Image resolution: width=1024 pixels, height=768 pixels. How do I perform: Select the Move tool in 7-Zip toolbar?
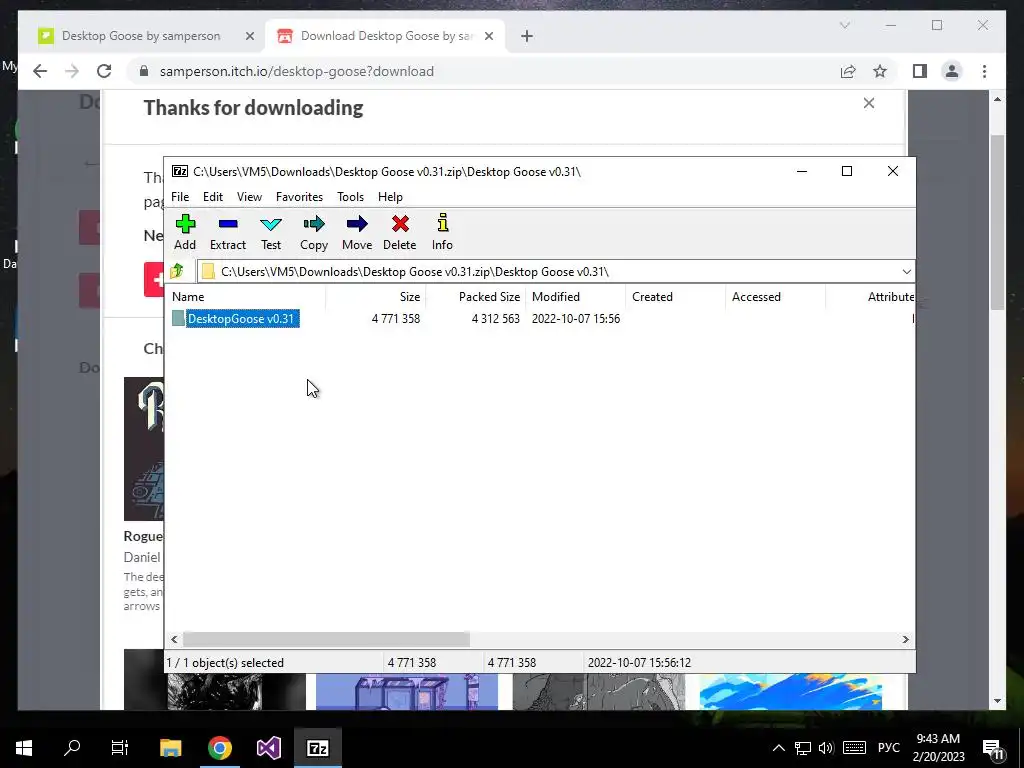pyautogui.click(x=357, y=232)
